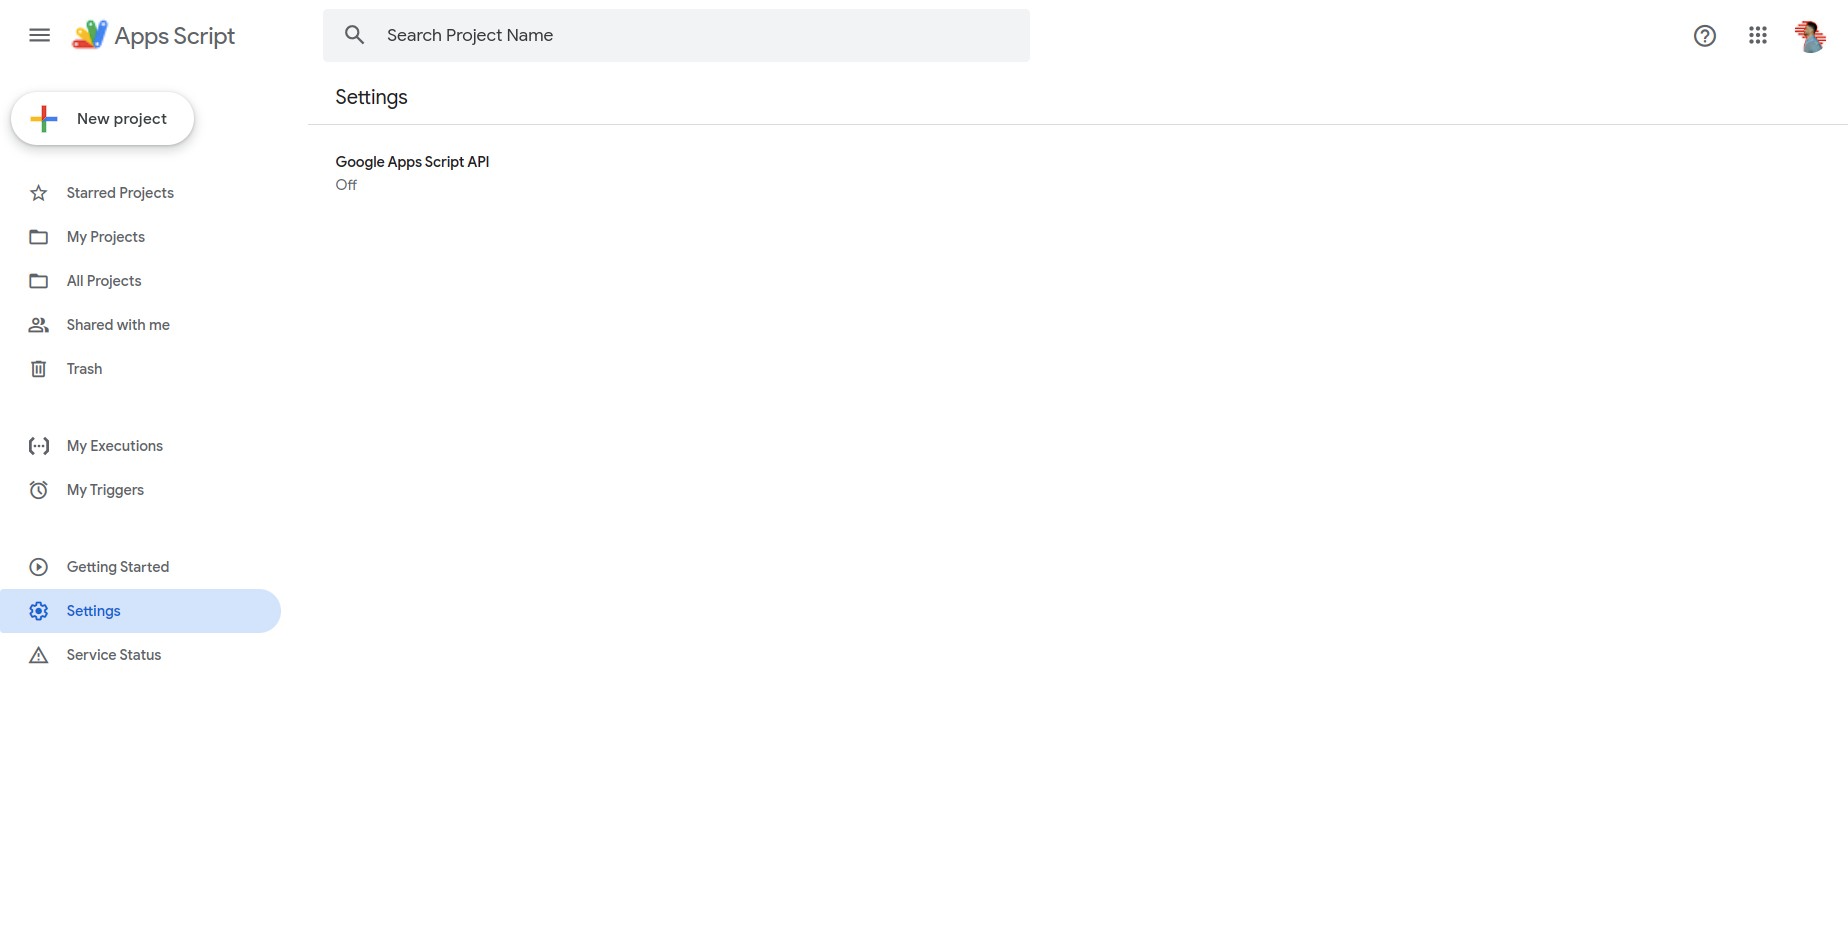Click the warning icon for Service Status

[x=39, y=655]
